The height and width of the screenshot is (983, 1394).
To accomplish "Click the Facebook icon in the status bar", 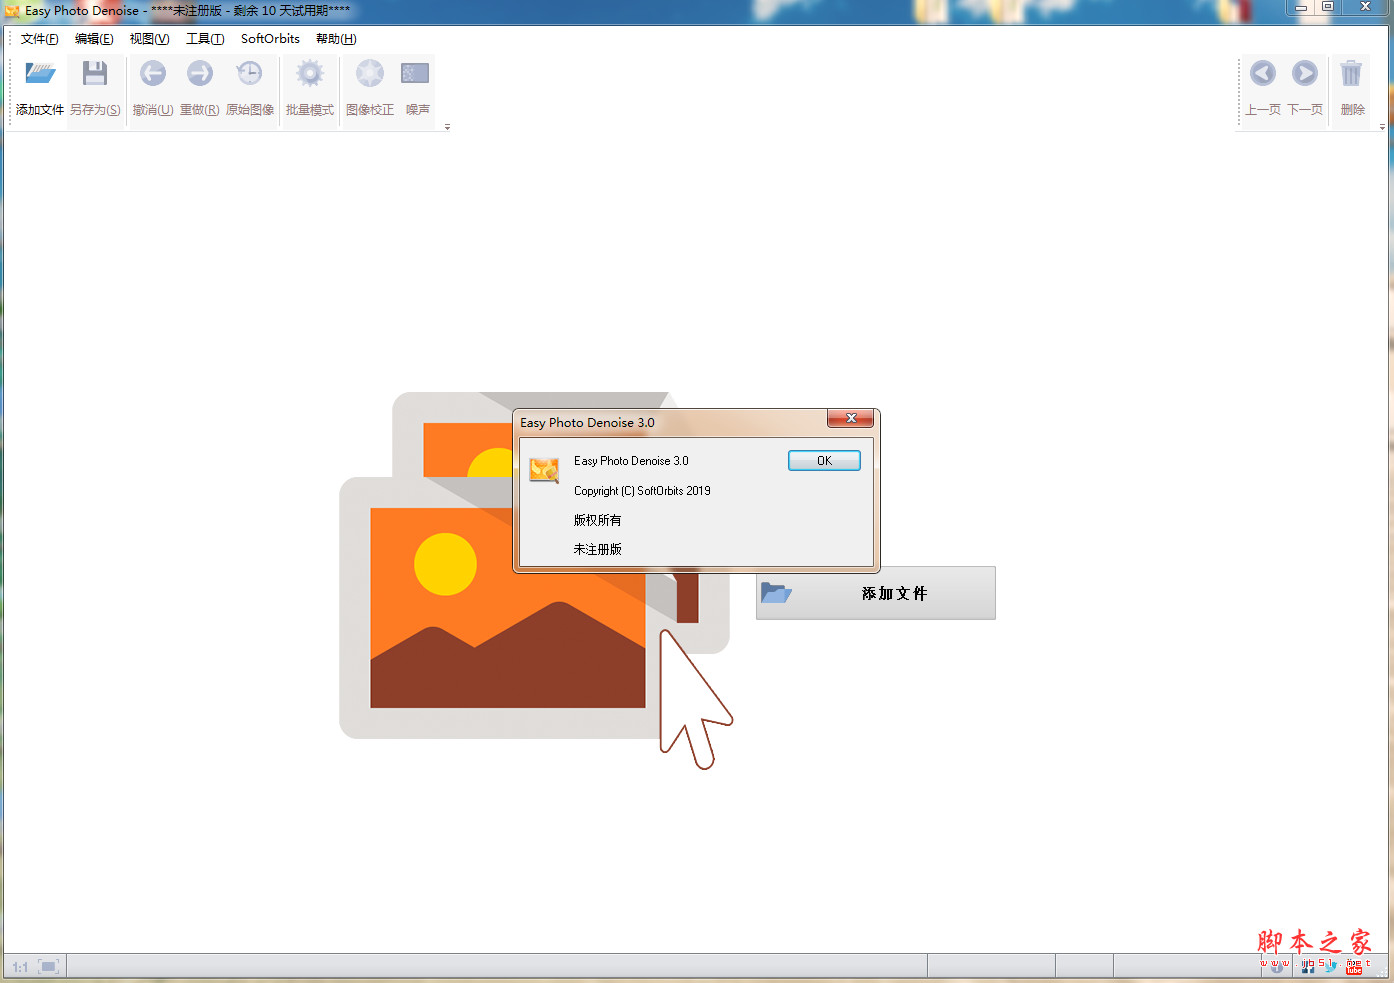I will (1308, 967).
